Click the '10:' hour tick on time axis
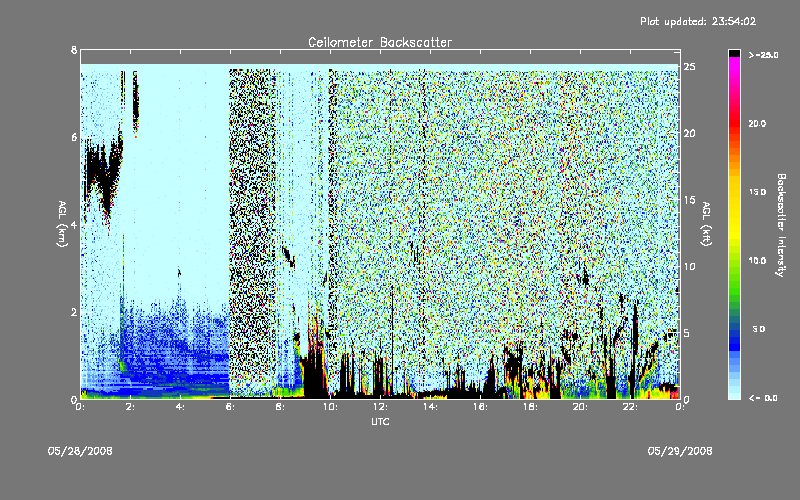The width and height of the screenshot is (800, 500). 330,407
